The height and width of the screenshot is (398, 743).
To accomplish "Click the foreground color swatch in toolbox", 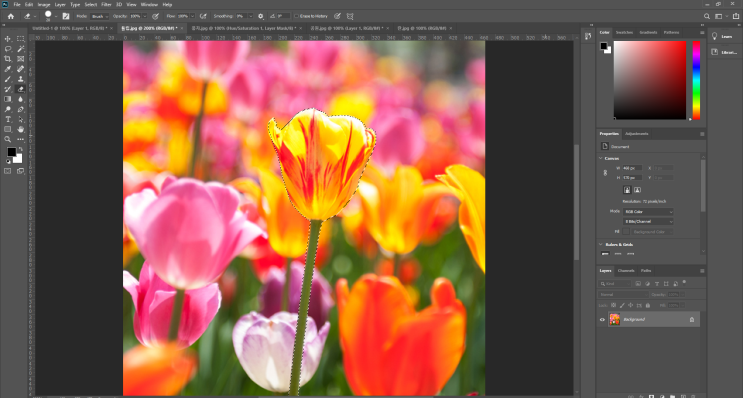I will 11,152.
